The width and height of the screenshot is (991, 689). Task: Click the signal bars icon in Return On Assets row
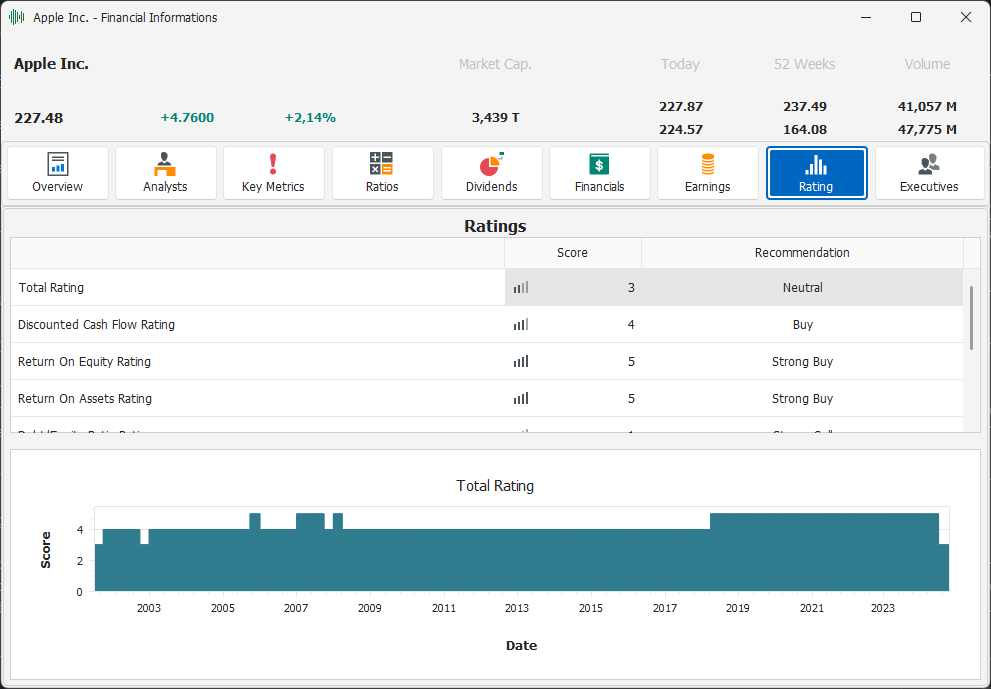pos(521,398)
